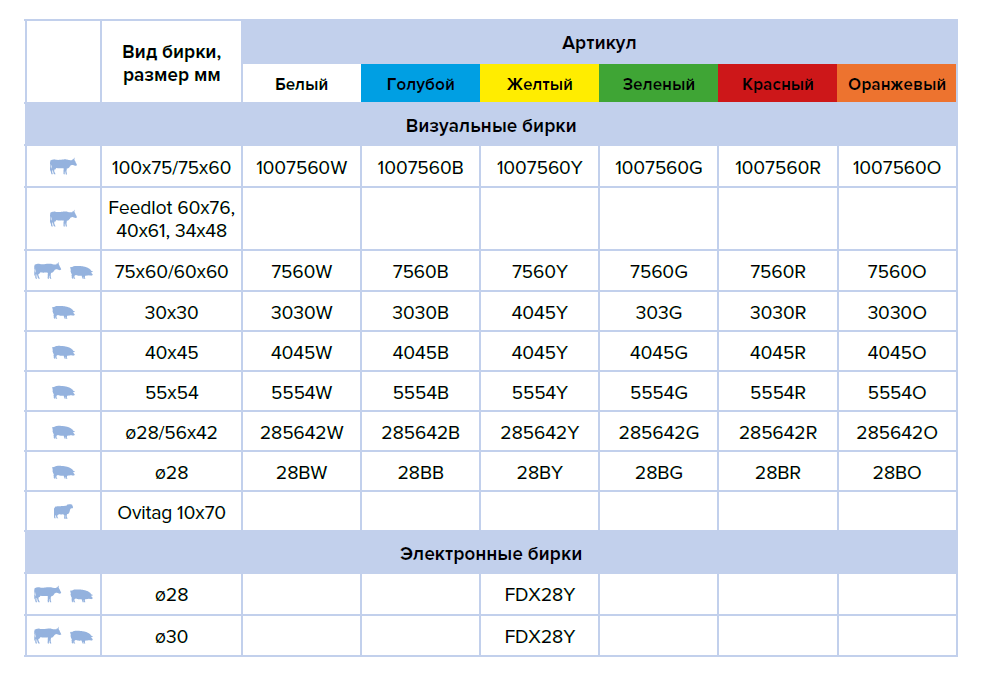Click the Визуальные бирки section heading
The width and height of the screenshot is (1004, 684).
click(x=490, y=126)
